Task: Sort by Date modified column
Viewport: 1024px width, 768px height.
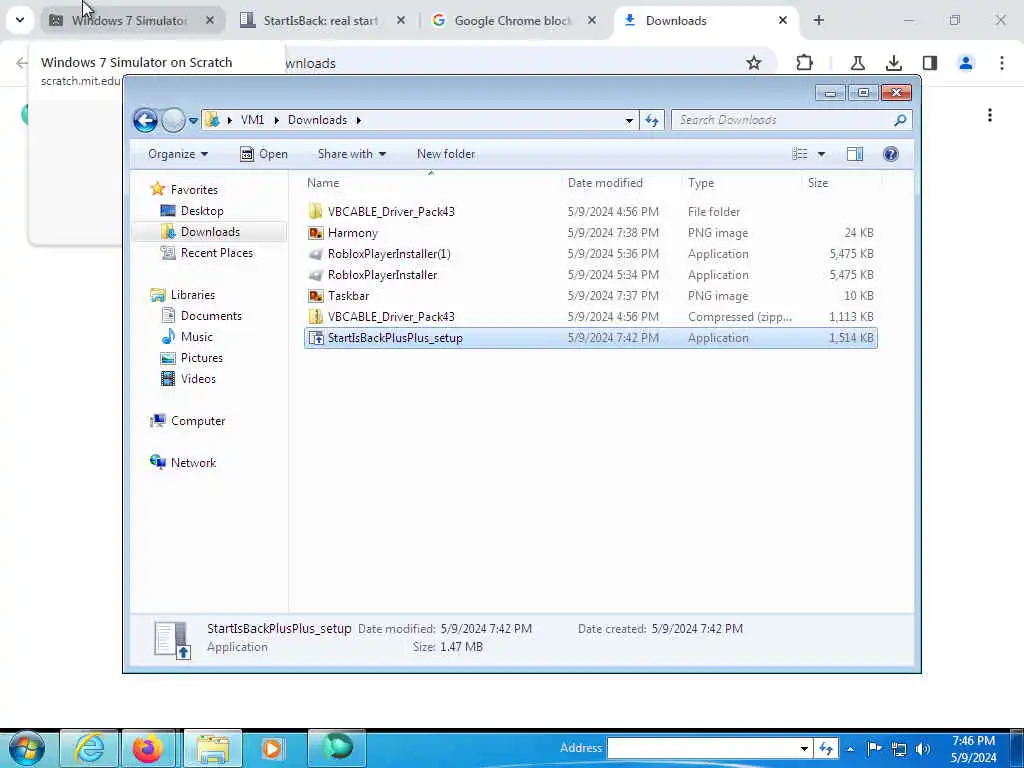Action: [x=605, y=183]
